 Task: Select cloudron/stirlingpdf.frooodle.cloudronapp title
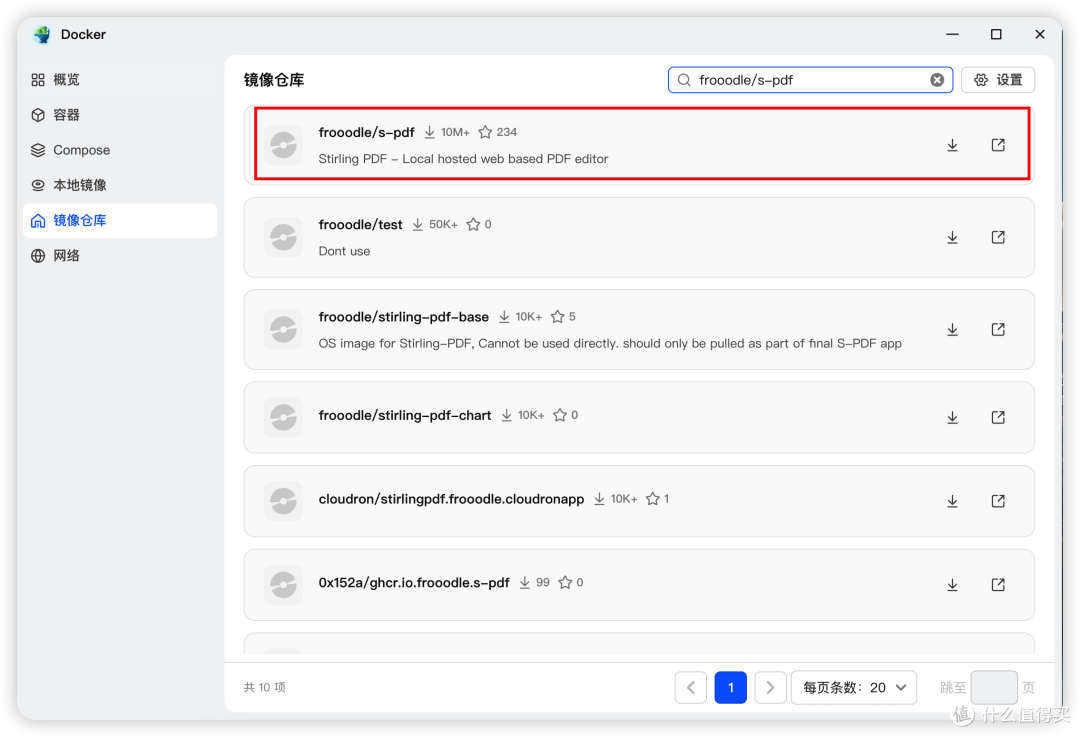(451, 499)
